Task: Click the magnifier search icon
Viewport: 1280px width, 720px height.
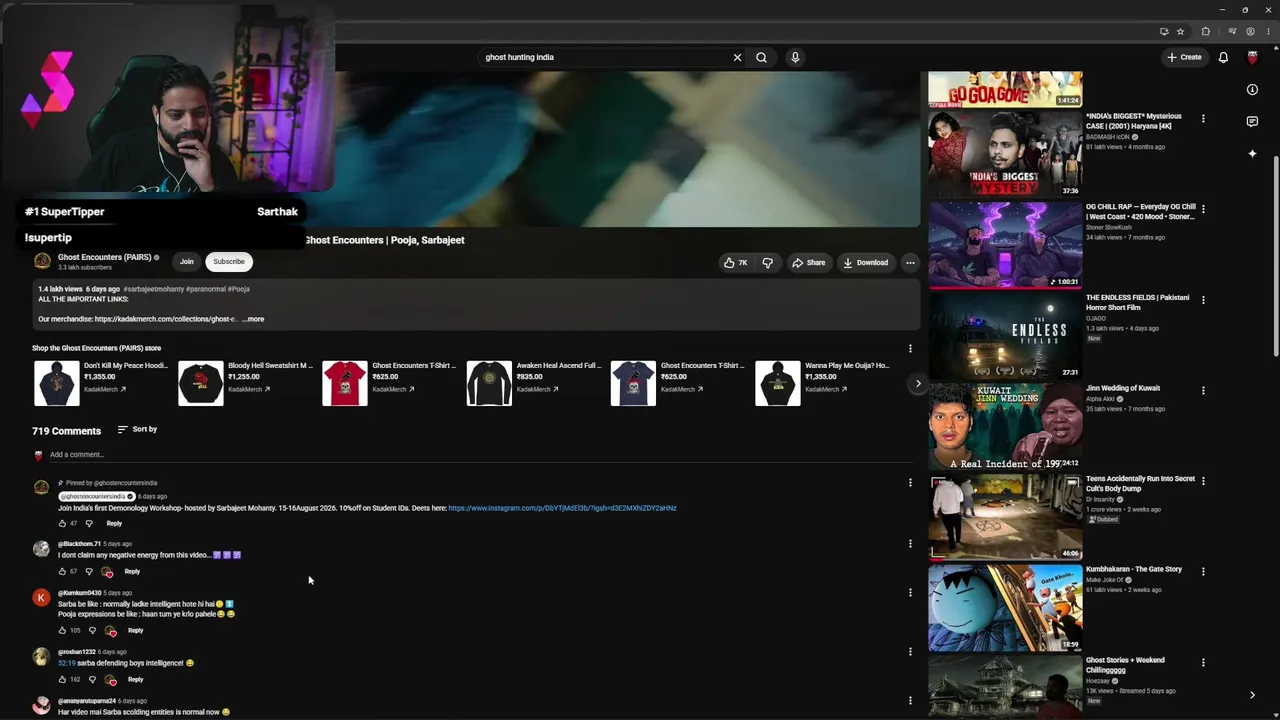Action: (x=761, y=57)
